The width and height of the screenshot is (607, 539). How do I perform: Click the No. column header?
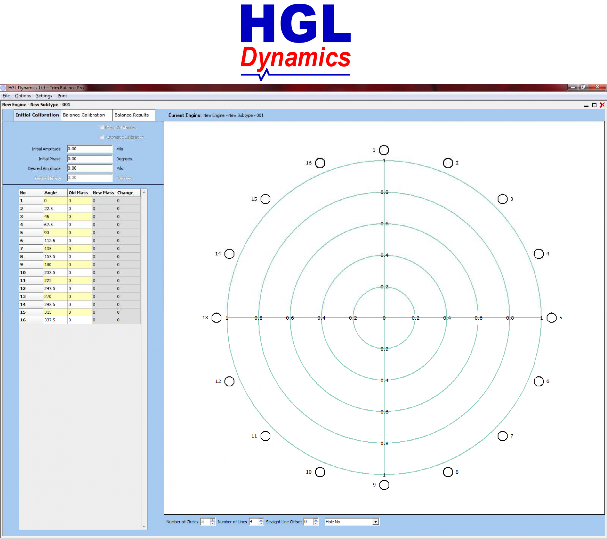click(x=31, y=192)
